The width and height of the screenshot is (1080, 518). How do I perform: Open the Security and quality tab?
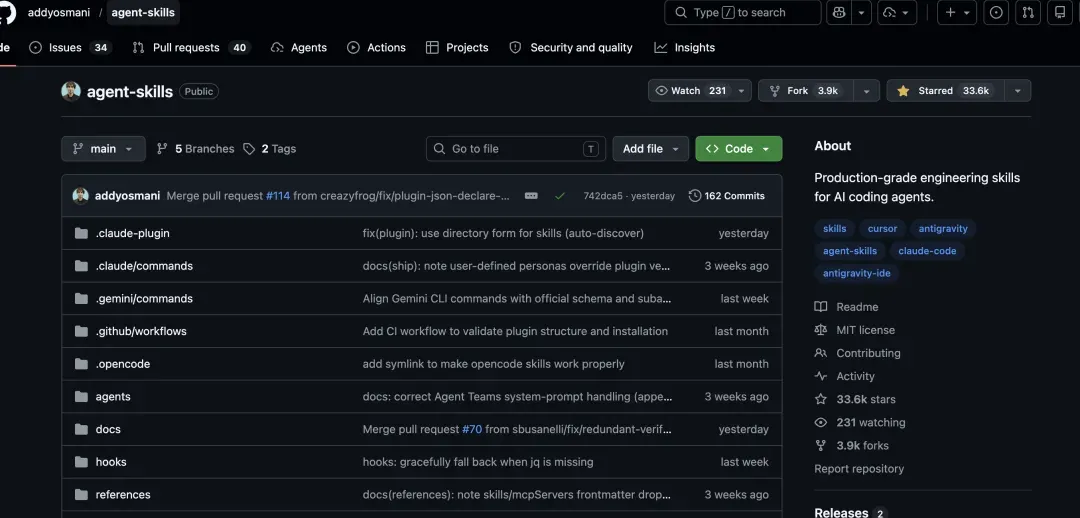571,48
